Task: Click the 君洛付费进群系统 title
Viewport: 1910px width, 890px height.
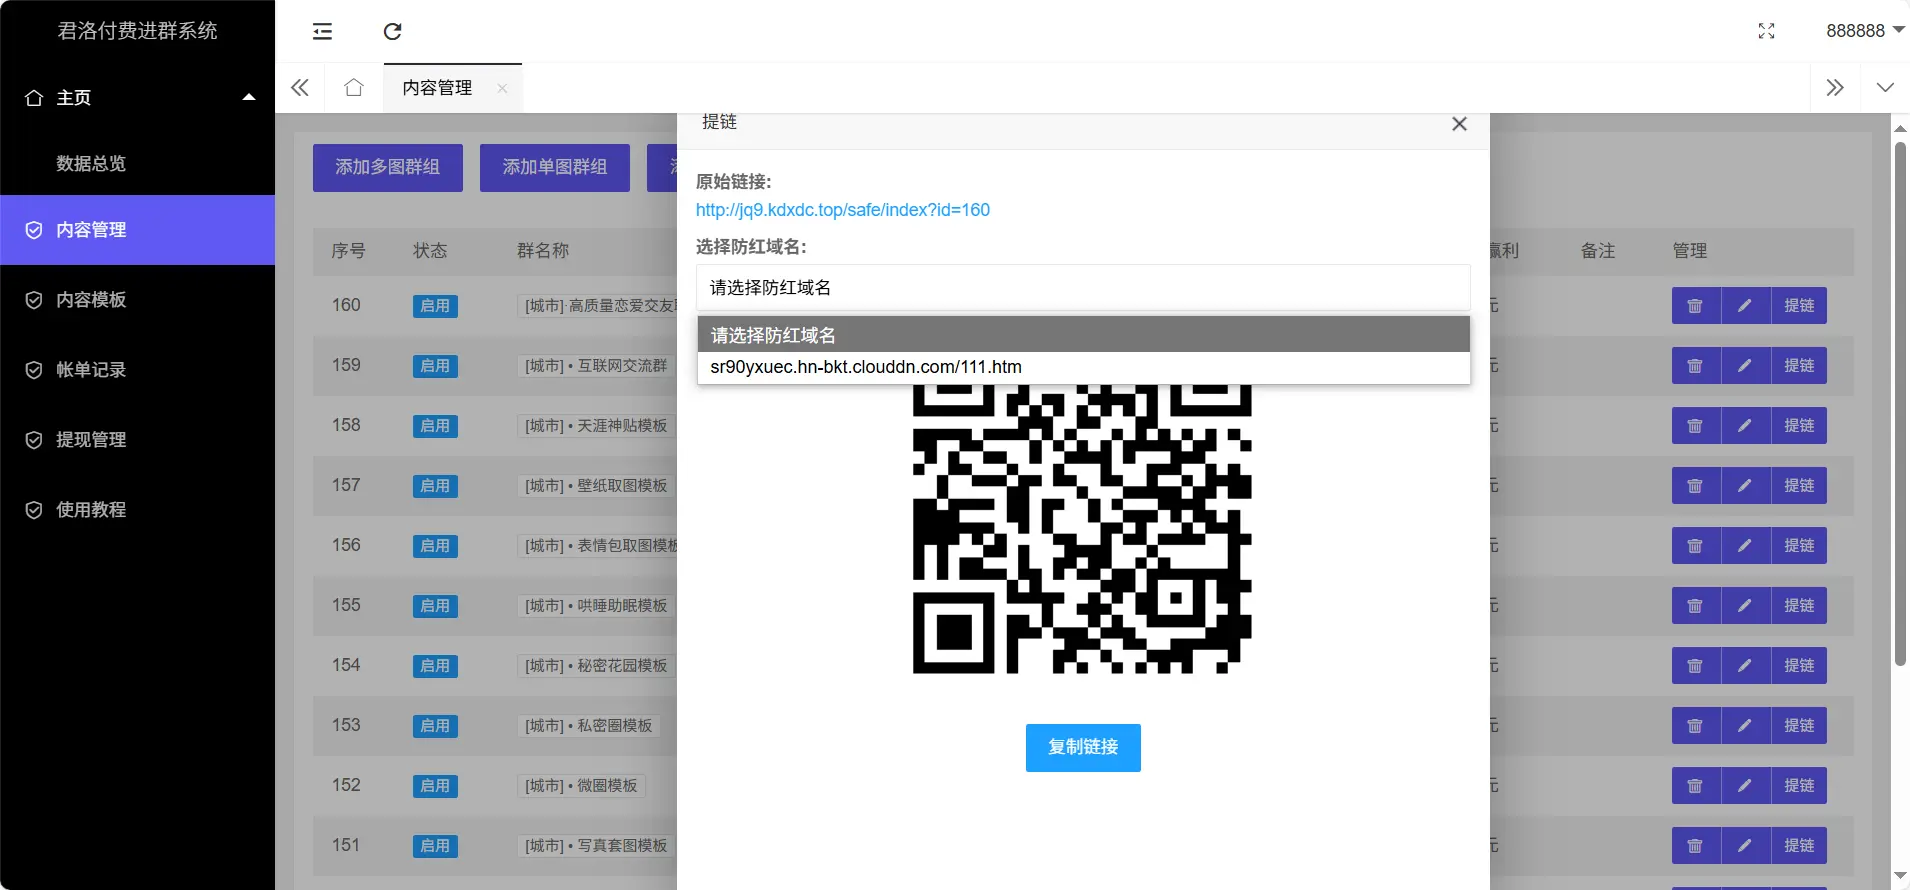Action: tap(138, 31)
